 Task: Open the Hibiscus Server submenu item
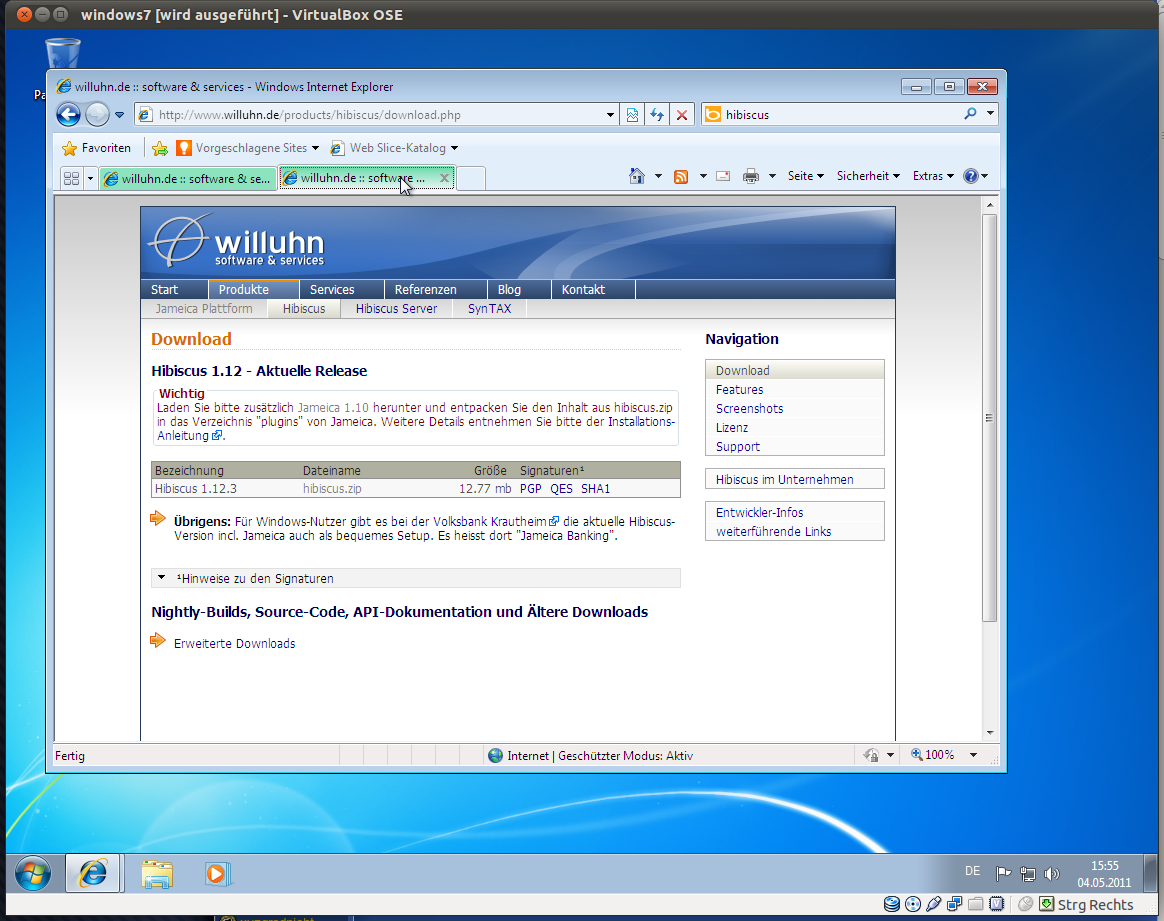[x=396, y=309]
